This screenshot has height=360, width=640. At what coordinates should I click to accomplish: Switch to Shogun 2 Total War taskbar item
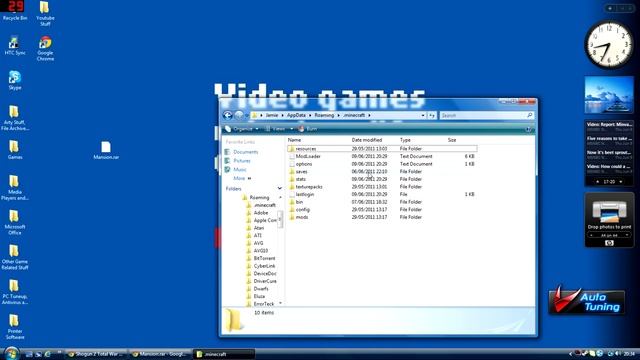pos(96,354)
